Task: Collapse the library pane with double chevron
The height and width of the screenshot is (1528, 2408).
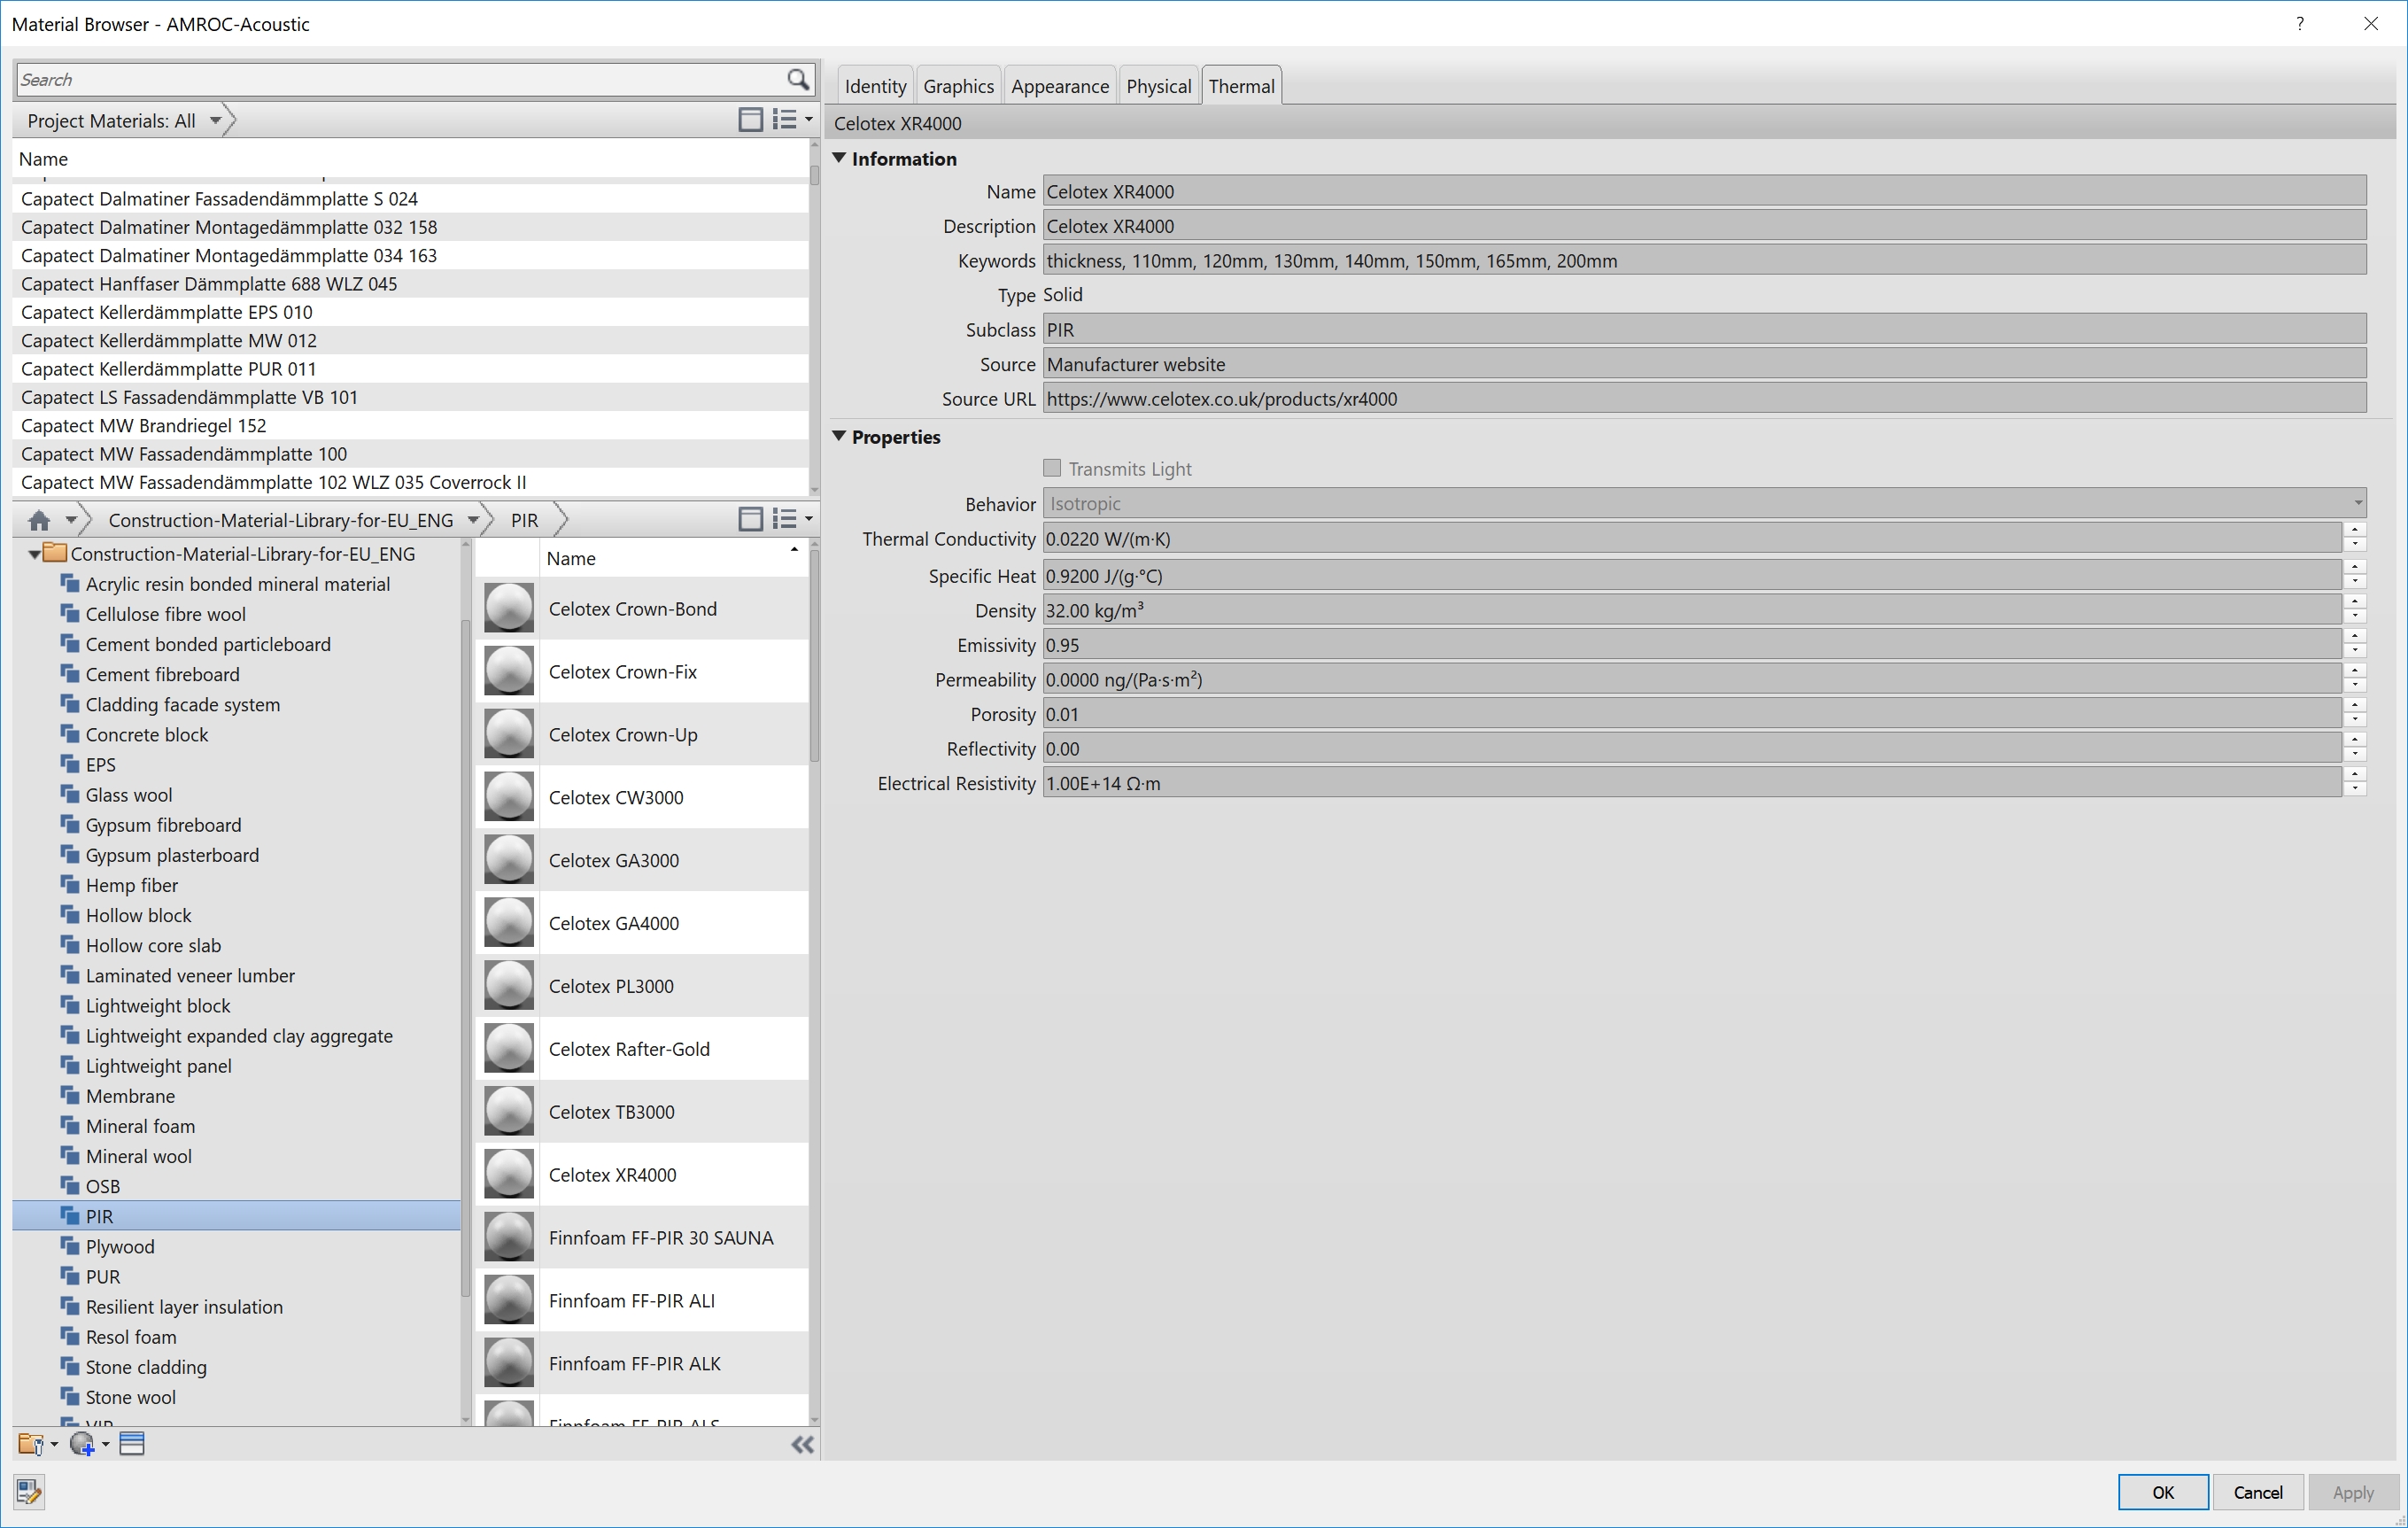Action: tap(802, 1444)
